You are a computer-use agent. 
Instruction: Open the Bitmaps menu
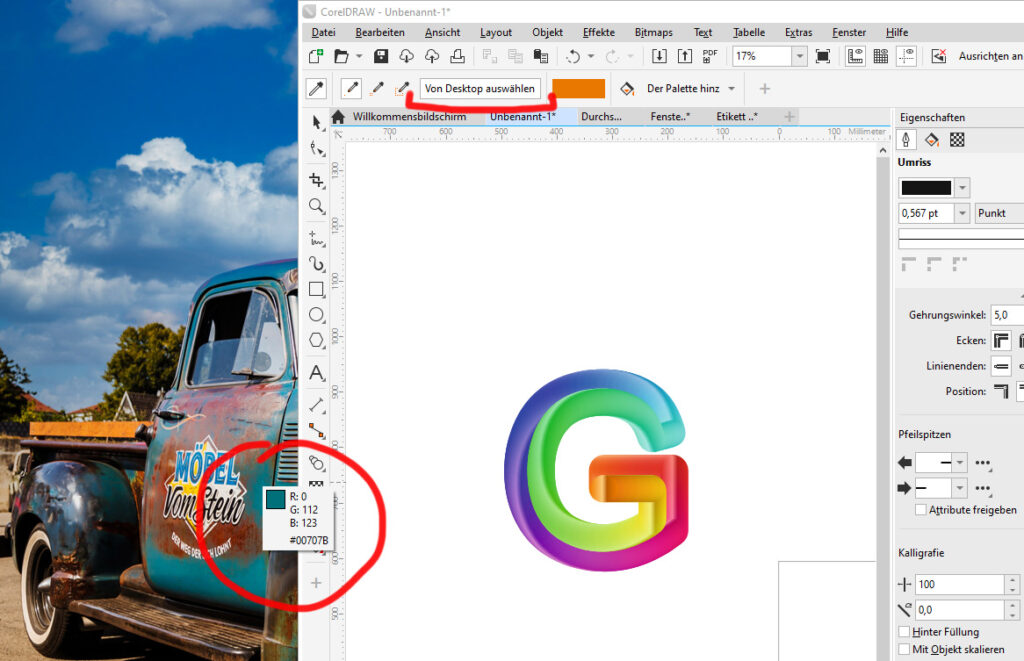tap(654, 32)
